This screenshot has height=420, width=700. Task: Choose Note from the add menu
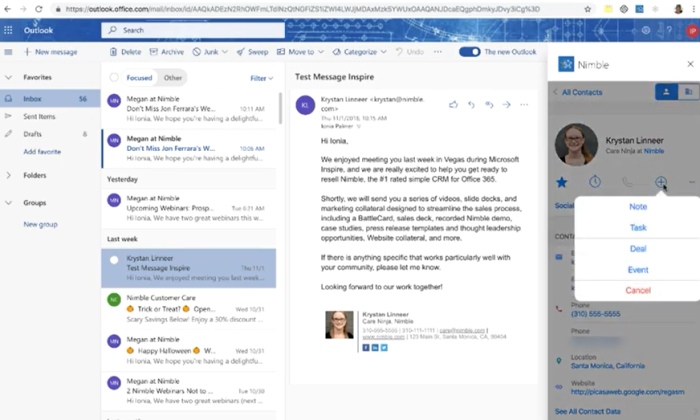coord(638,207)
